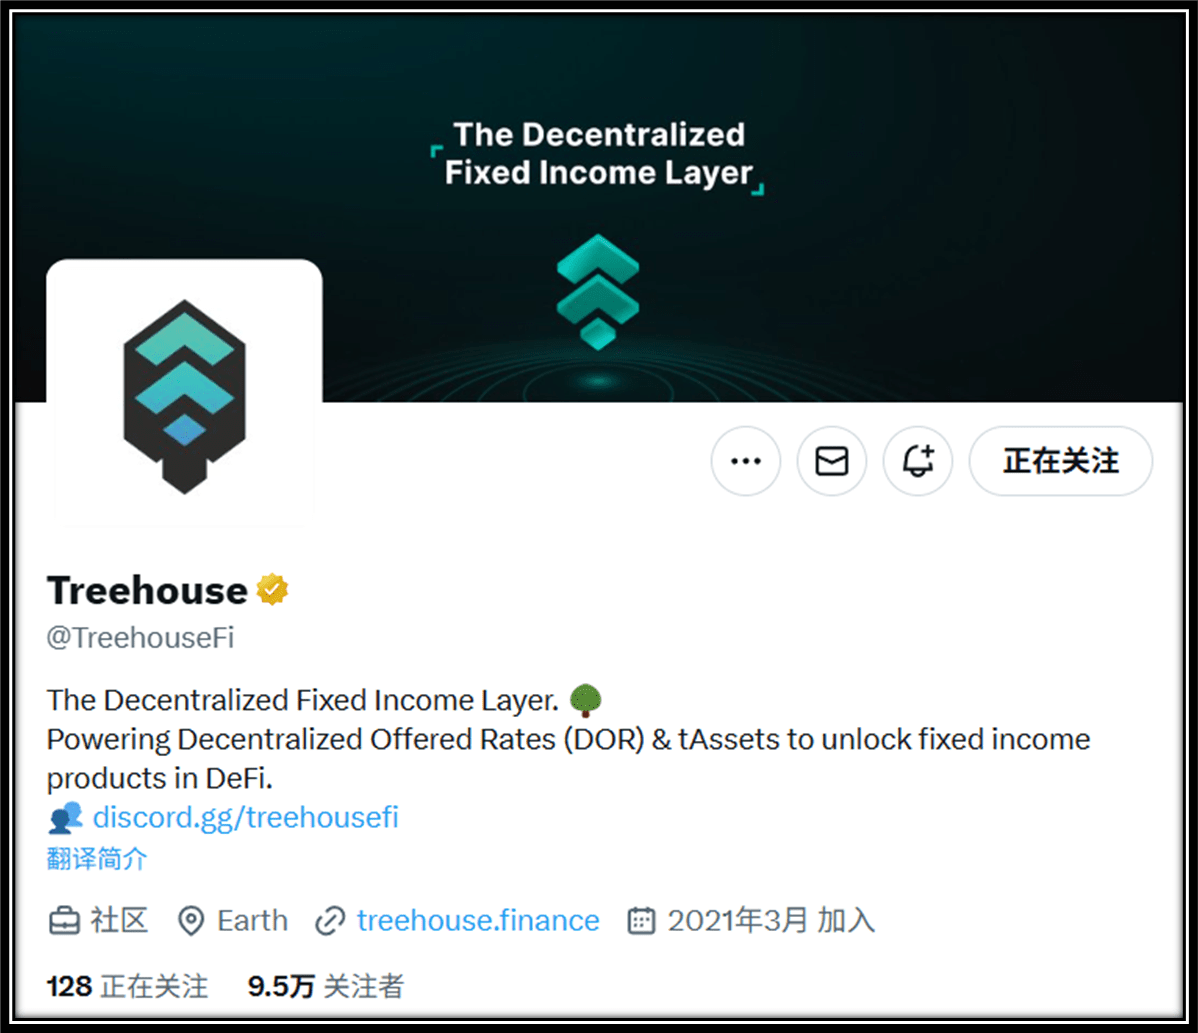Click the @TreehouseFi handle text
This screenshot has height=1033, width=1198.
tap(141, 637)
